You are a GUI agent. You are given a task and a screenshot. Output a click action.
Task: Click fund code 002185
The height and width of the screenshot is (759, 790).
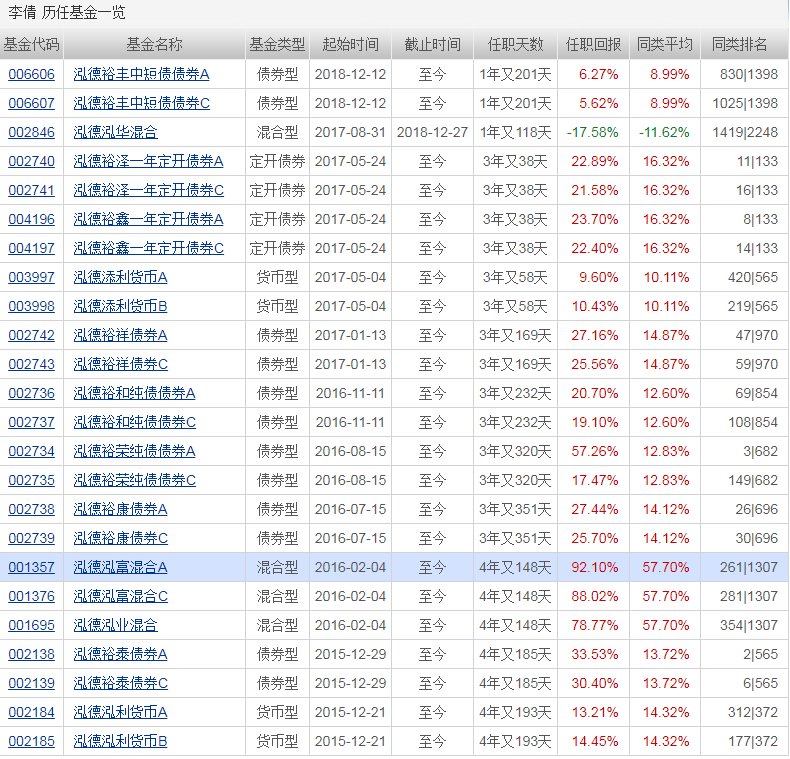pyautogui.click(x=31, y=741)
